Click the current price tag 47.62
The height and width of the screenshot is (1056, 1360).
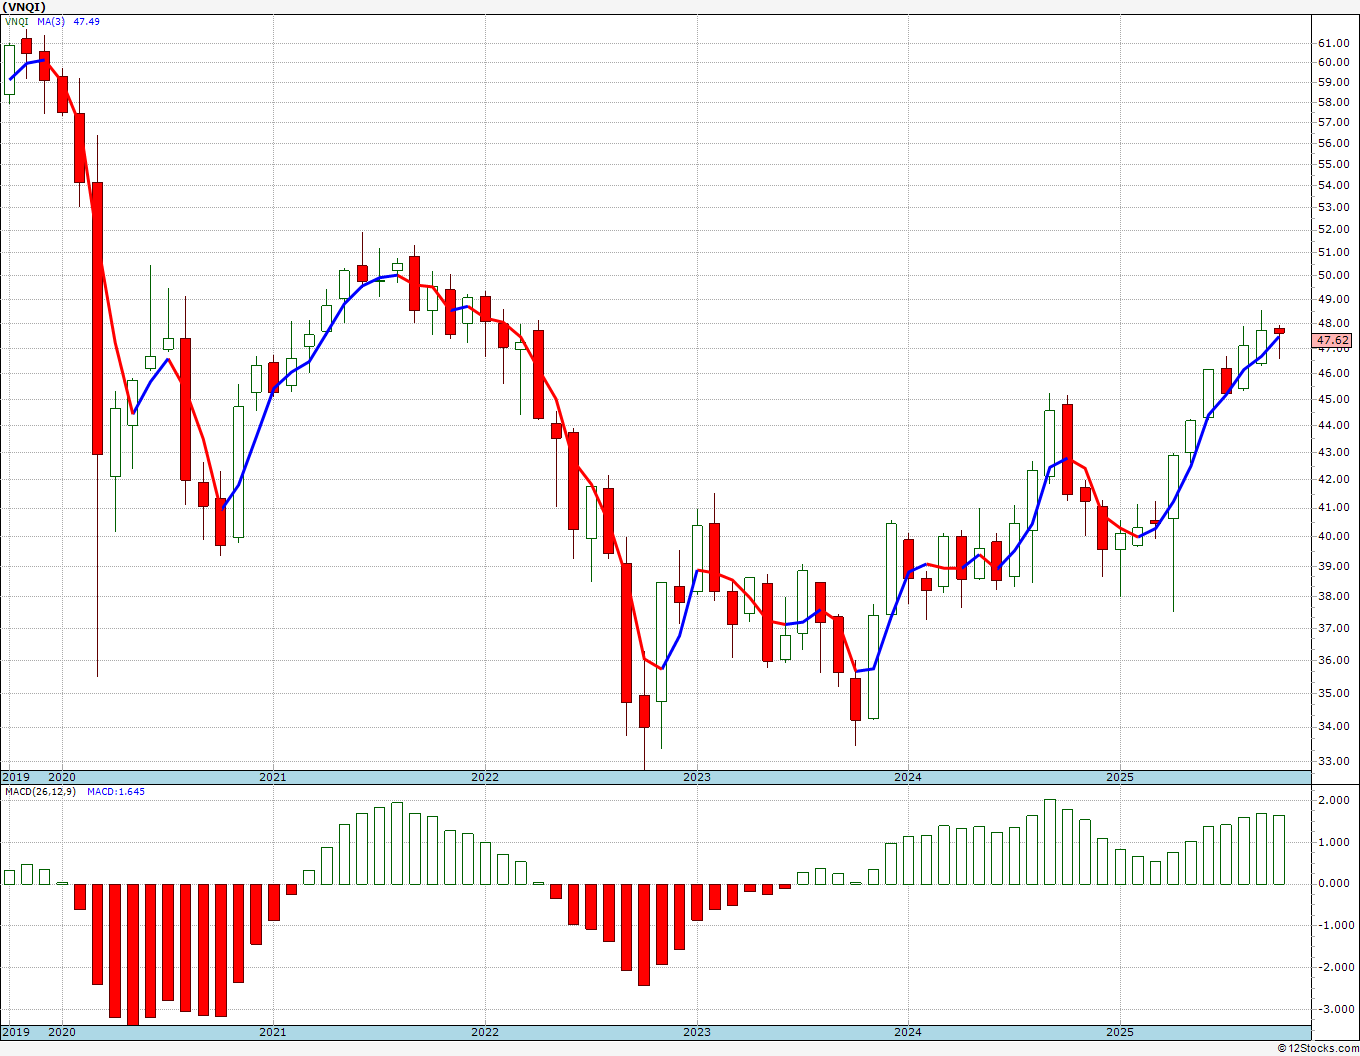(1333, 341)
